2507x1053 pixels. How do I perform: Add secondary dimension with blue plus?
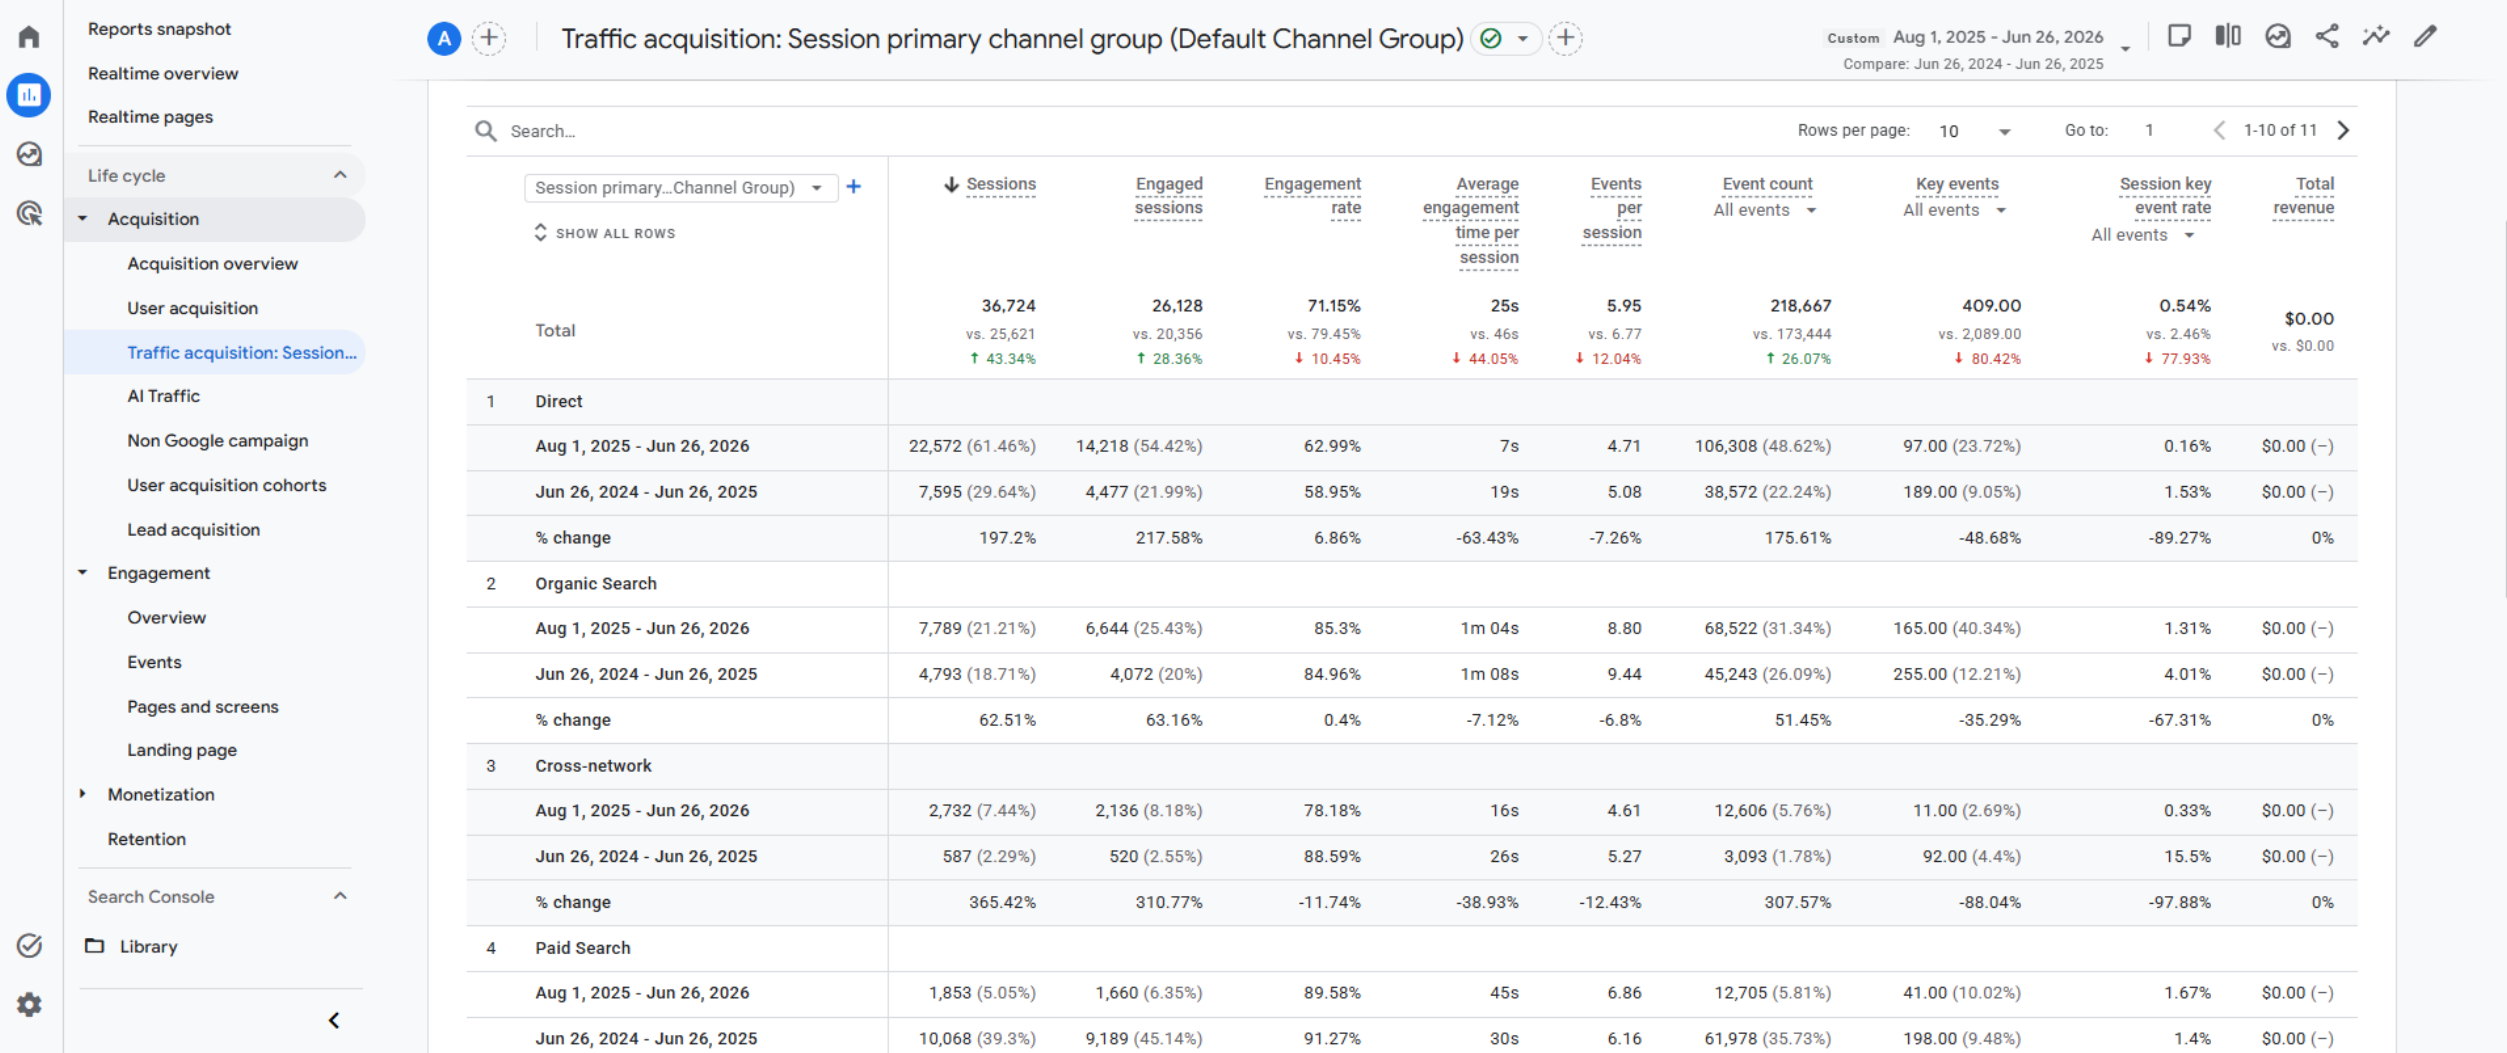(x=854, y=187)
